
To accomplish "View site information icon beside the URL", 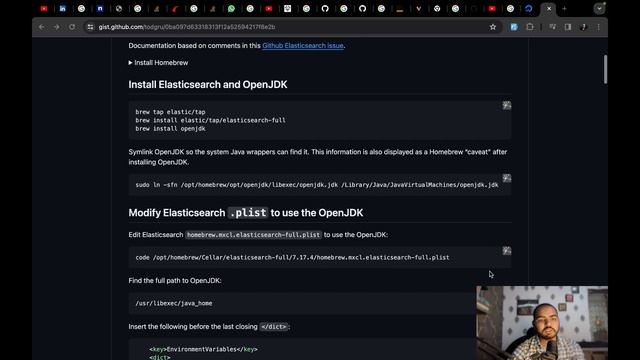I will pyautogui.click(x=90, y=27).
